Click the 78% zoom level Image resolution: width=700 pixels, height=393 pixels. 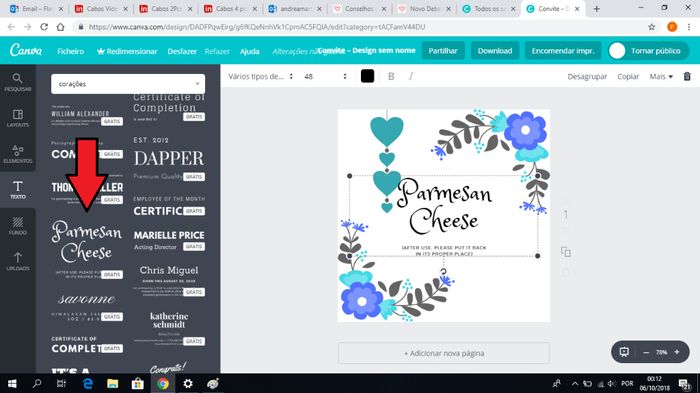661,352
